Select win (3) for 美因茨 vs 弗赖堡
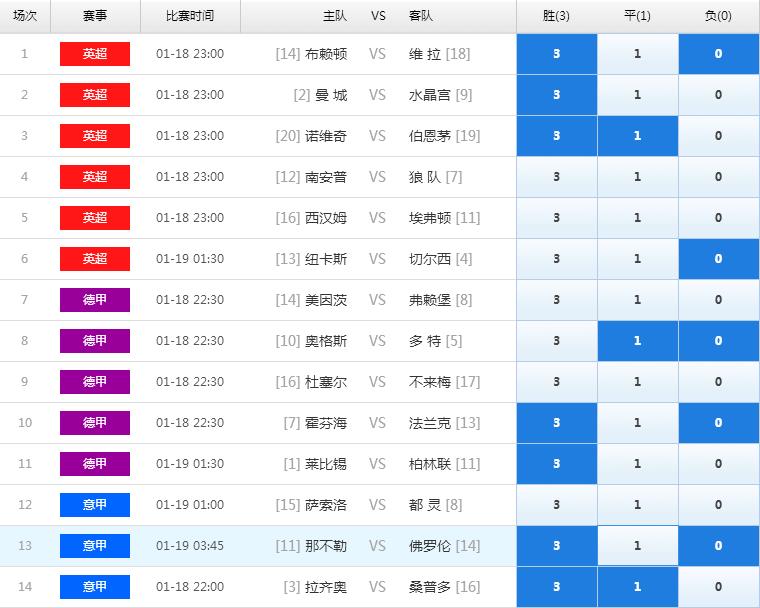 [x=556, y=300]
